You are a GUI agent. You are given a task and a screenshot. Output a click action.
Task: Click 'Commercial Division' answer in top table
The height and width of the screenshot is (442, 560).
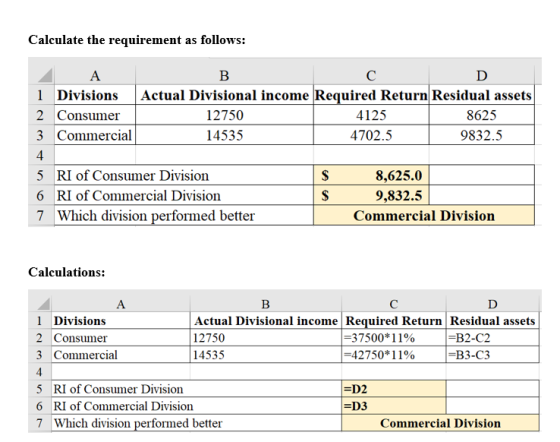[x=424, y=215]
